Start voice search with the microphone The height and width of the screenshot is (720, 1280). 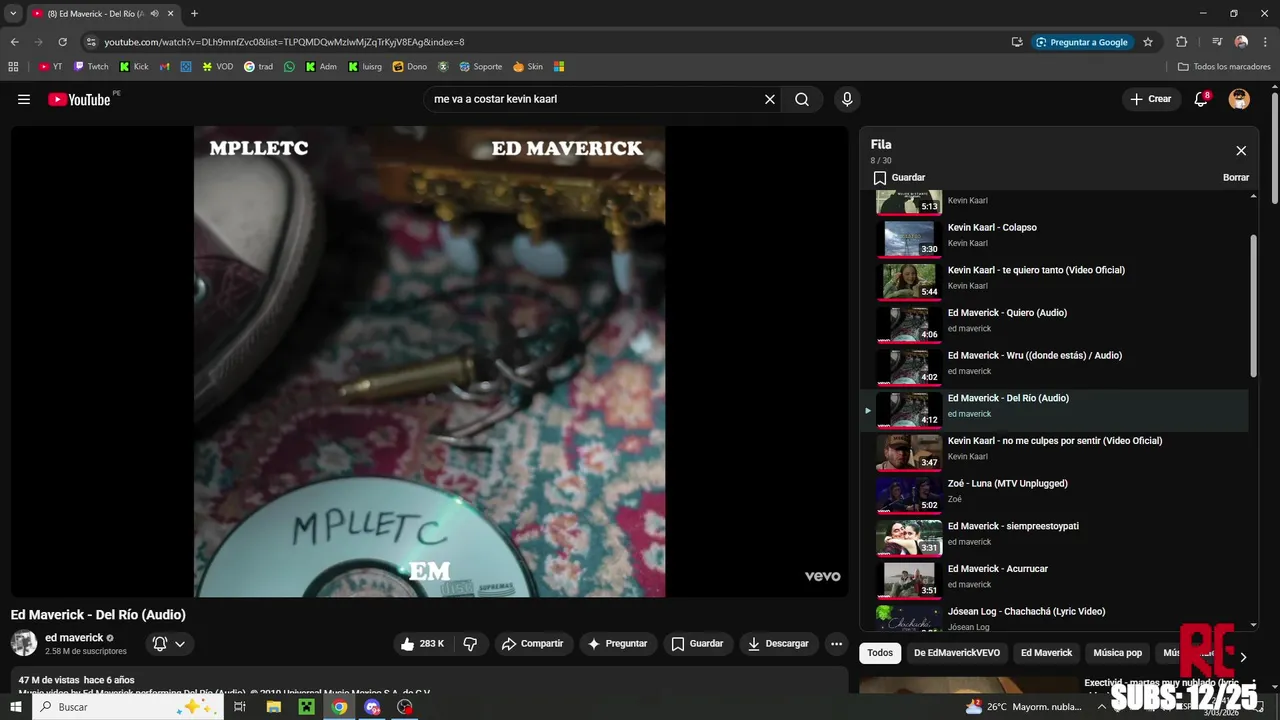point(847,99)
